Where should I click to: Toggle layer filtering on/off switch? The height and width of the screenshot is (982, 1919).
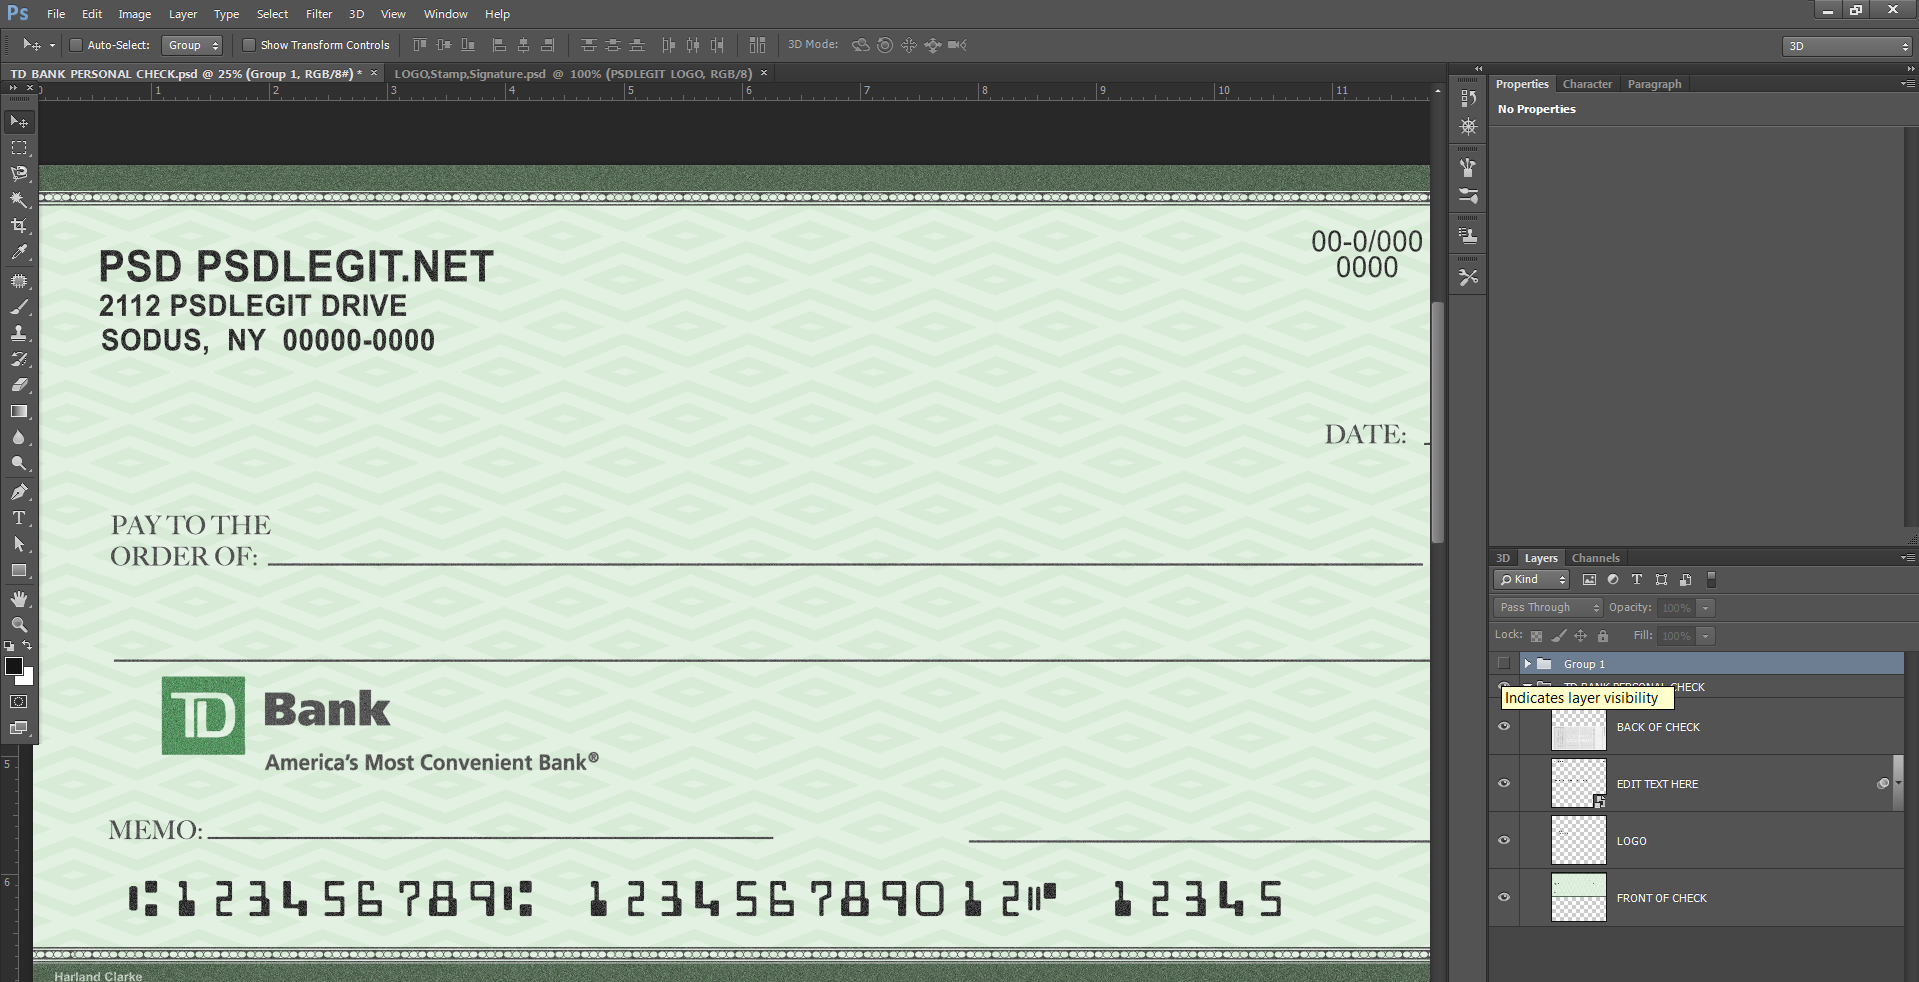click(x=1711, y=580)
